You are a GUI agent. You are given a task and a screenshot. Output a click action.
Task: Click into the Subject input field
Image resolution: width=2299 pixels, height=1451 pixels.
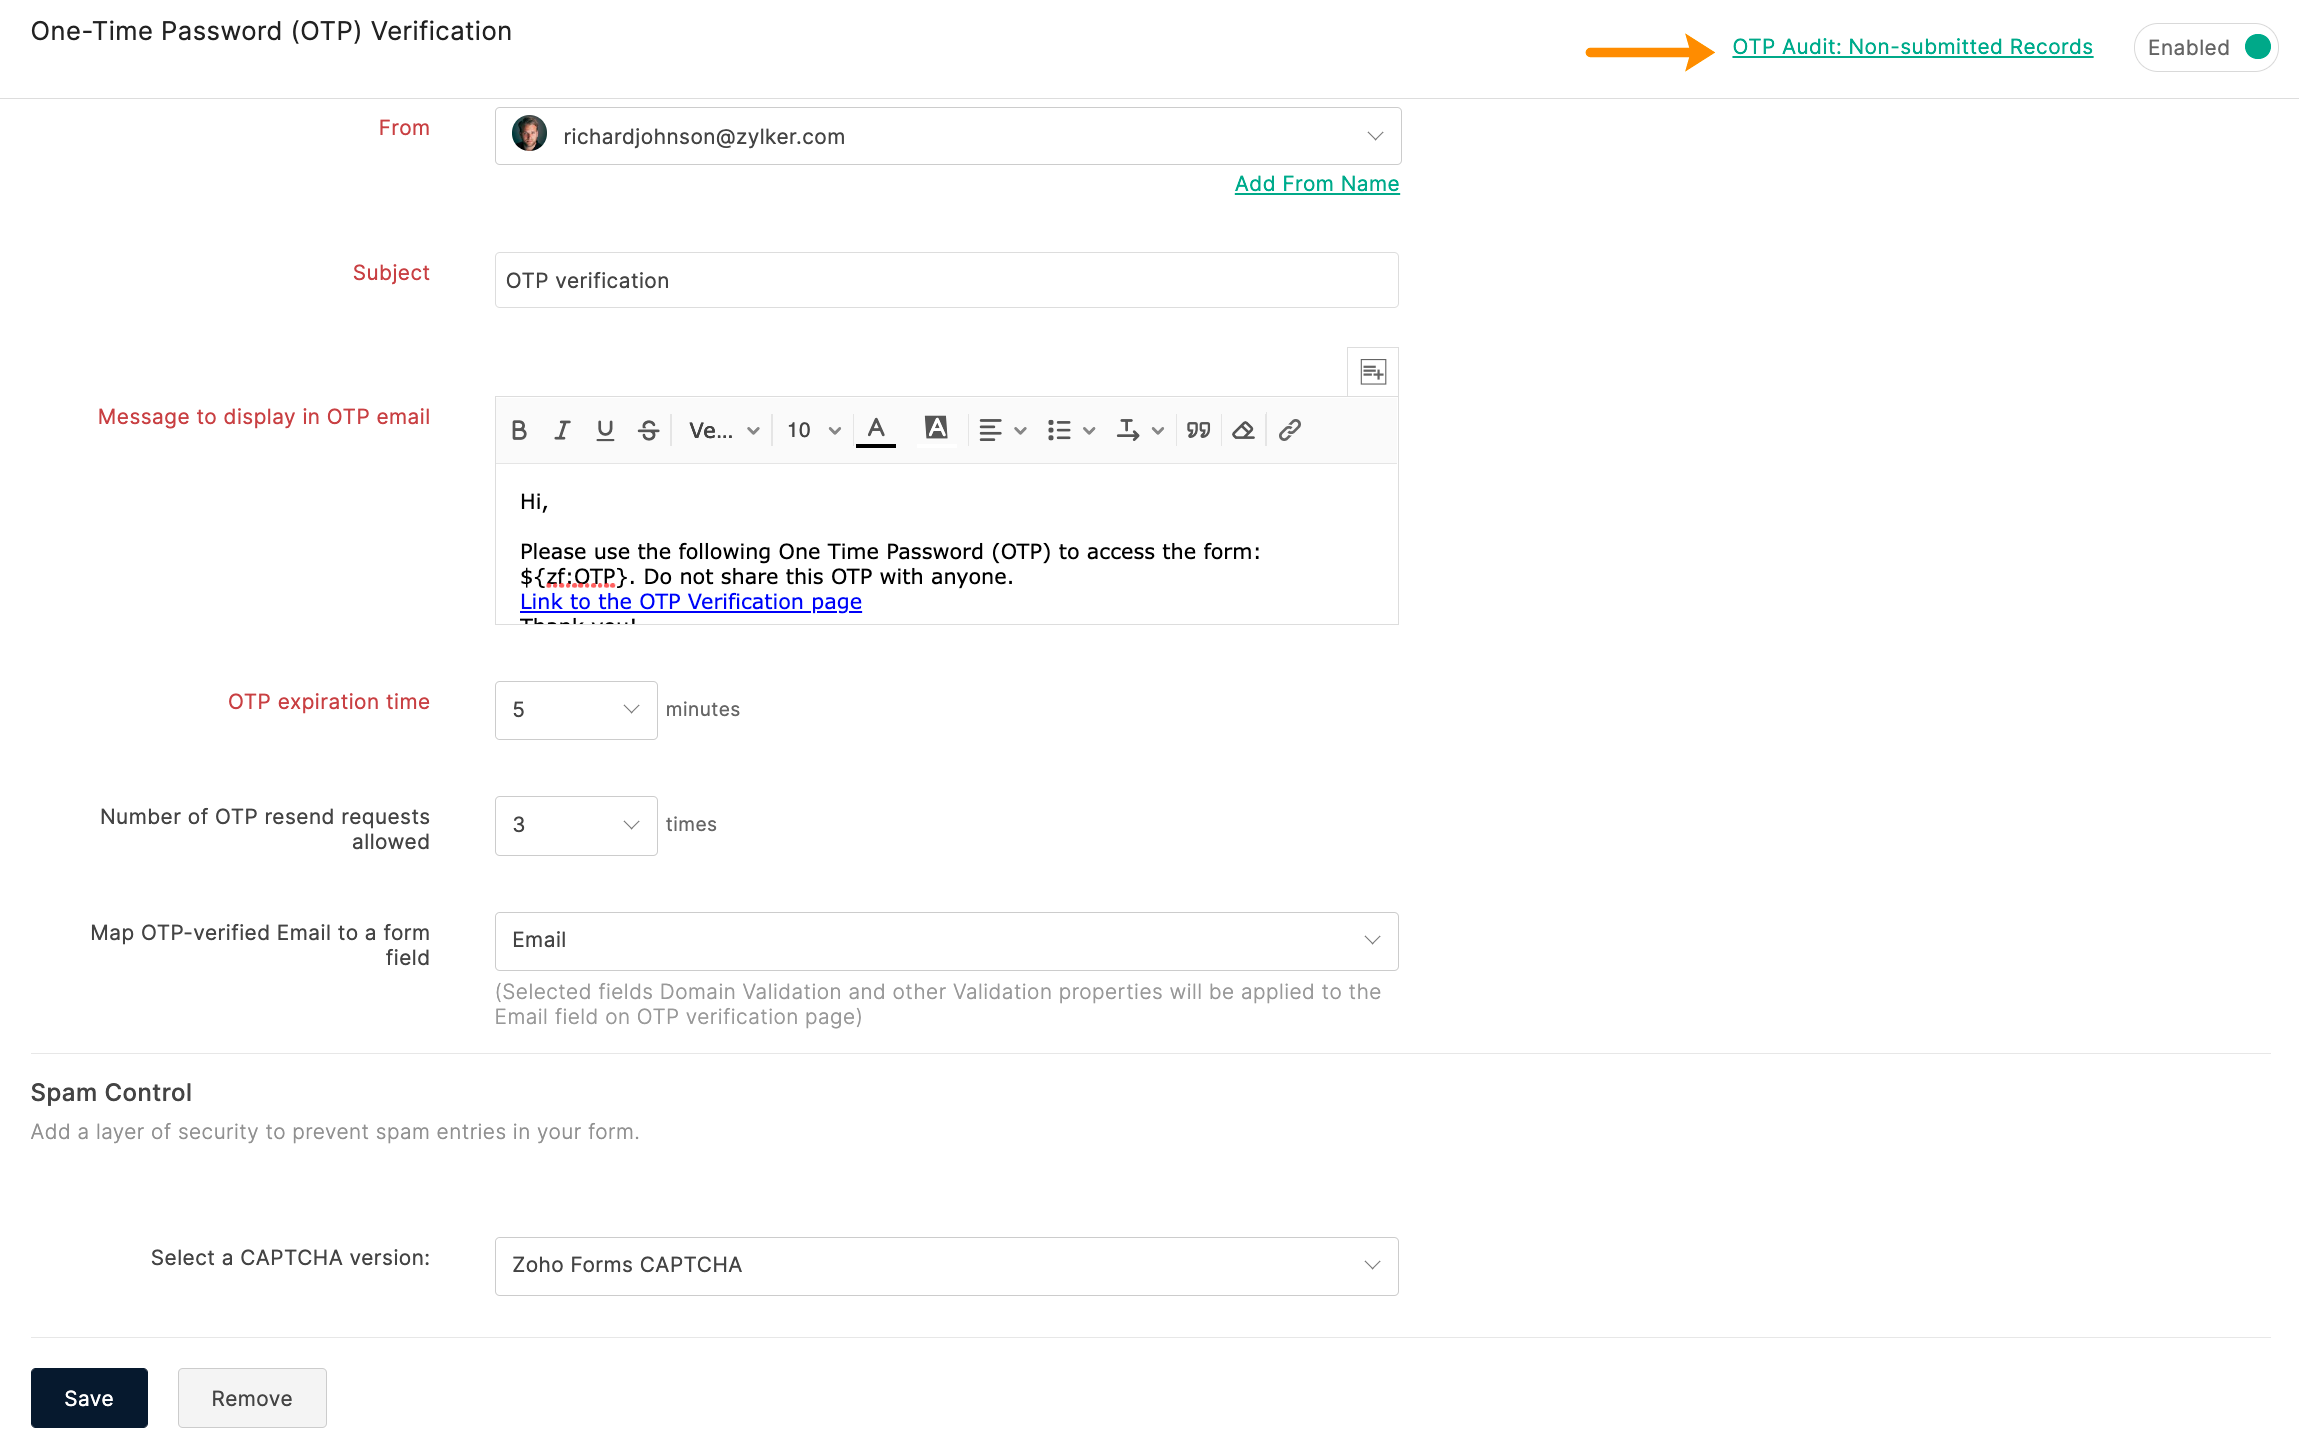coord(946,281)
